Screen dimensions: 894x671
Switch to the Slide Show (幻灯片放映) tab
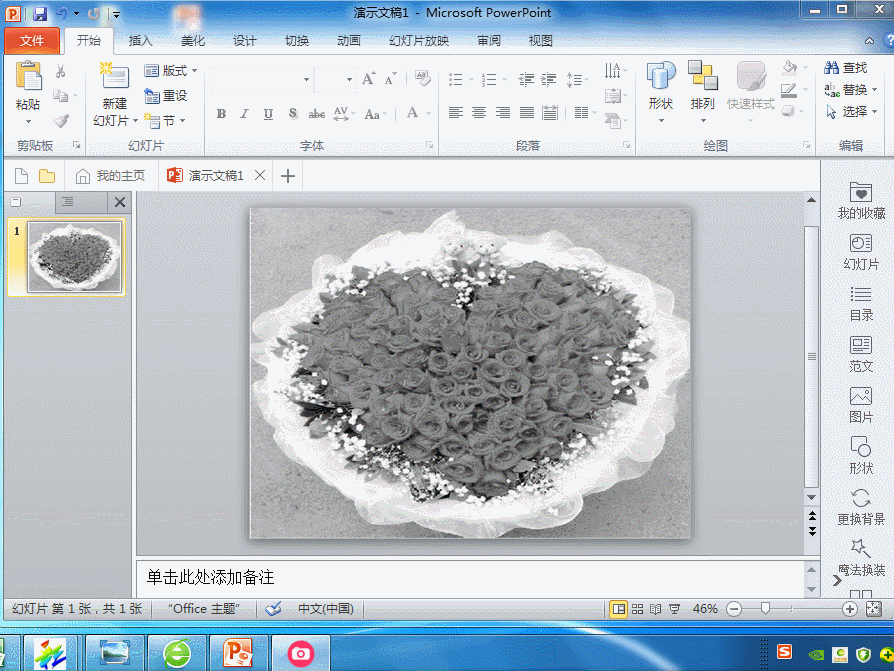(x=418, y=40)
